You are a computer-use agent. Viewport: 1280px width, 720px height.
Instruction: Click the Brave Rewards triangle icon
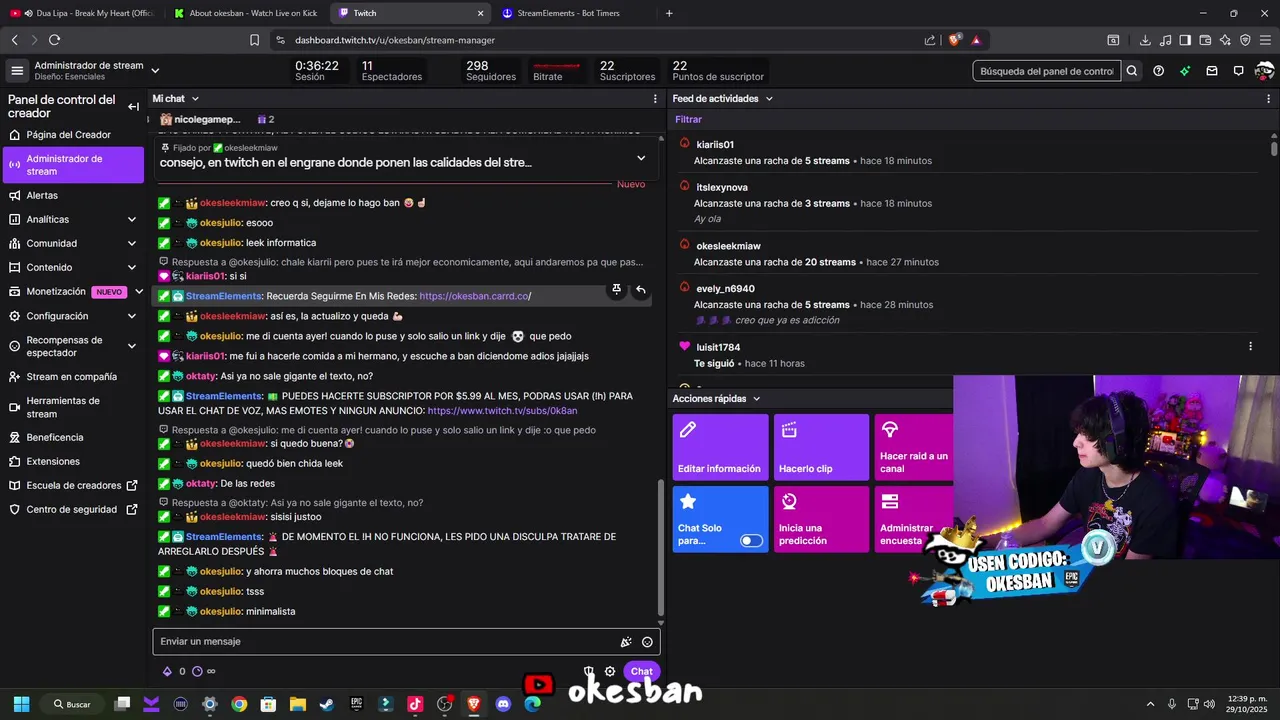[x=976, y=40]
